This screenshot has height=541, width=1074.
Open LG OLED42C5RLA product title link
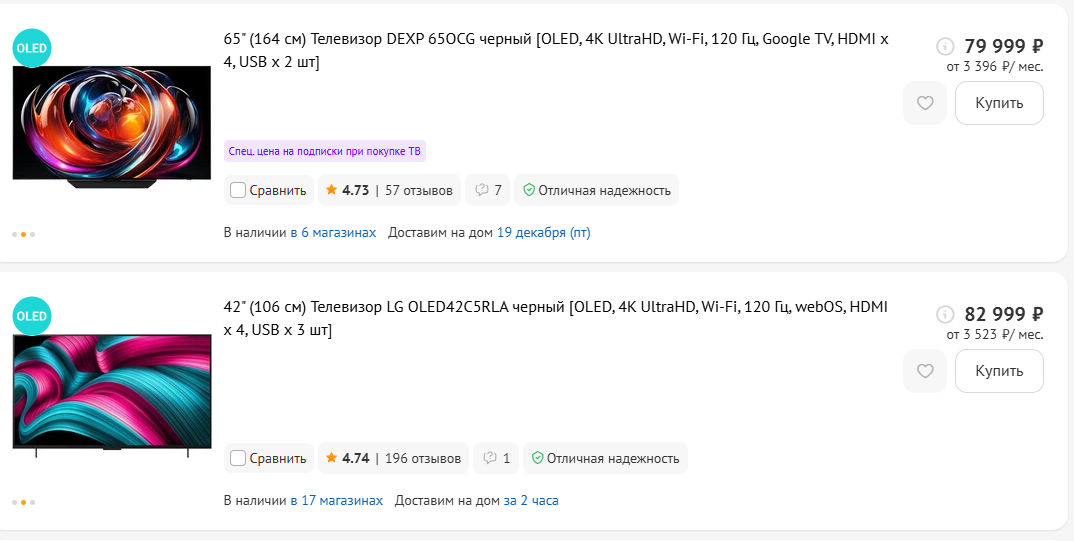[555, 318]
